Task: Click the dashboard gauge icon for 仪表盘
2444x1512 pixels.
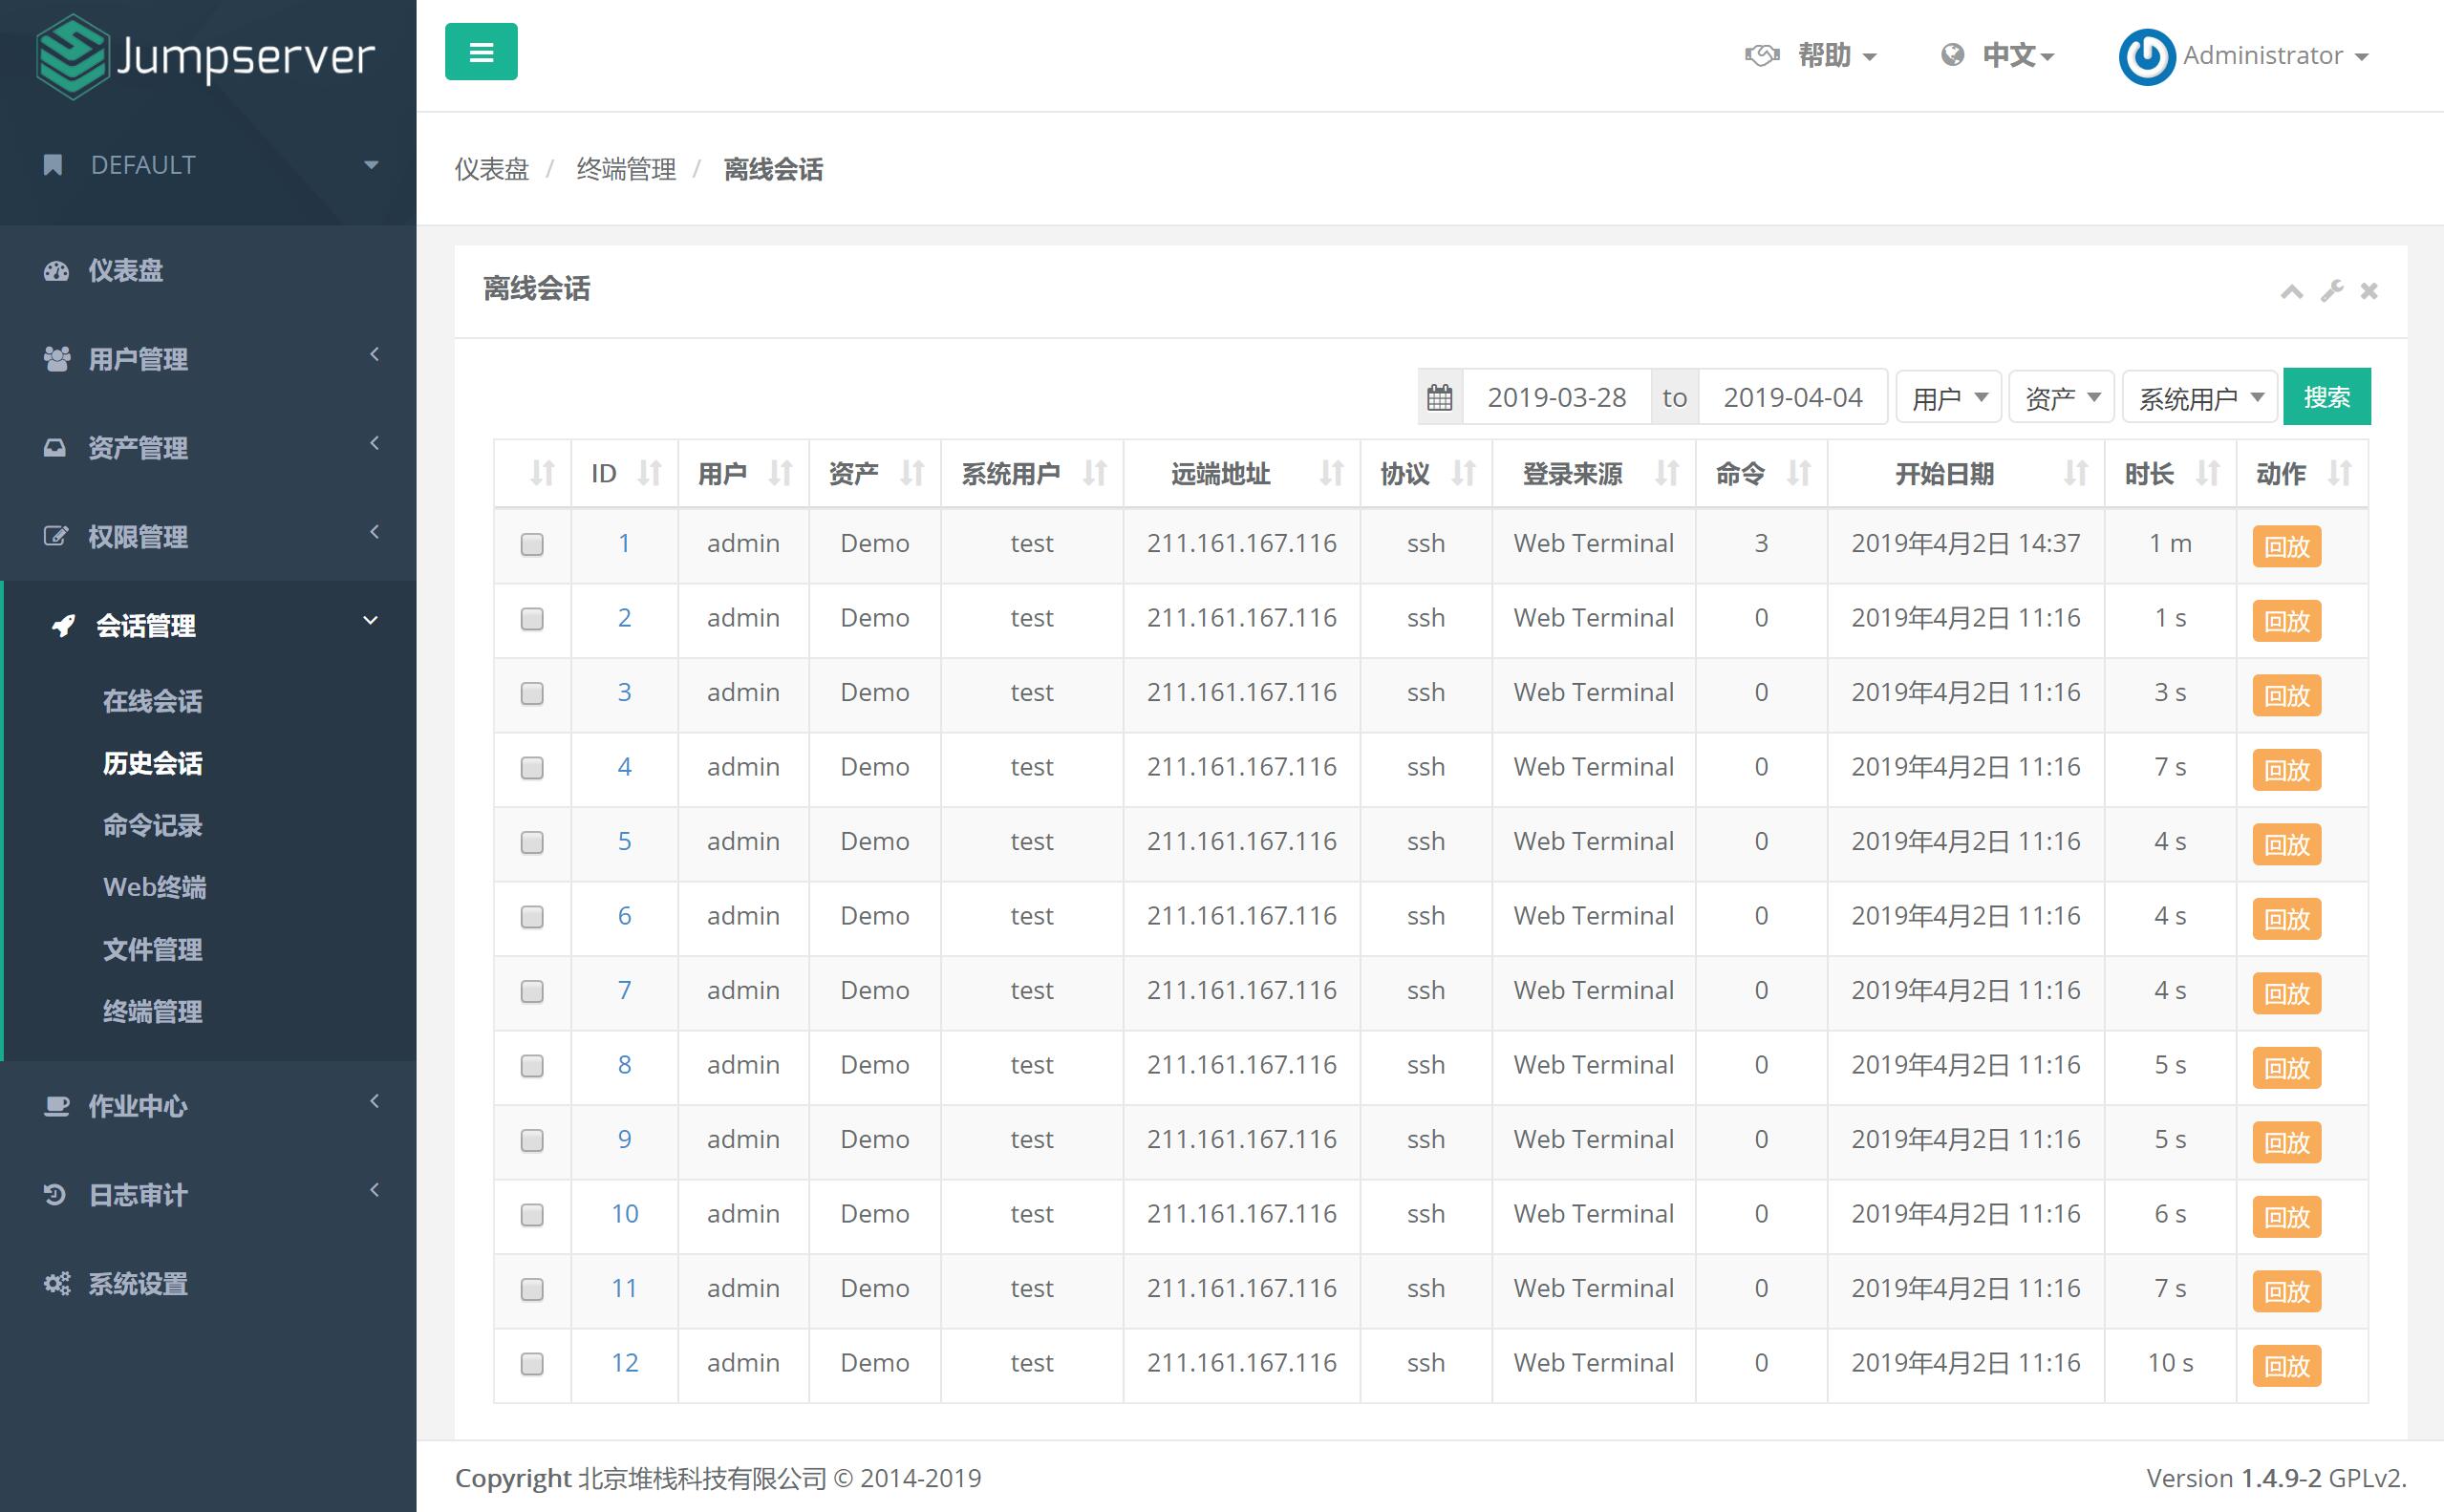Action: (x=56, y=271)
